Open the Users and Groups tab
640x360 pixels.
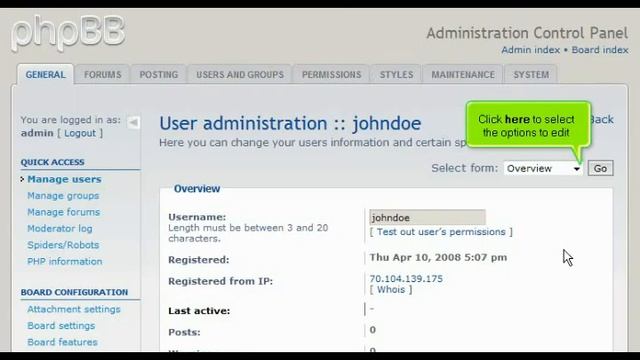[240, 75]
